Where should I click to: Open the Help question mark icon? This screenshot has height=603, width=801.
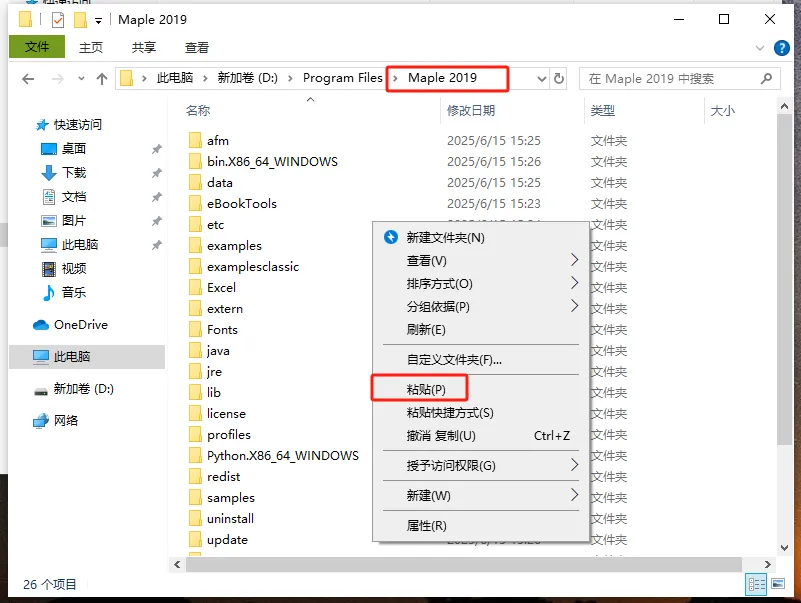(x=782, y=48)
